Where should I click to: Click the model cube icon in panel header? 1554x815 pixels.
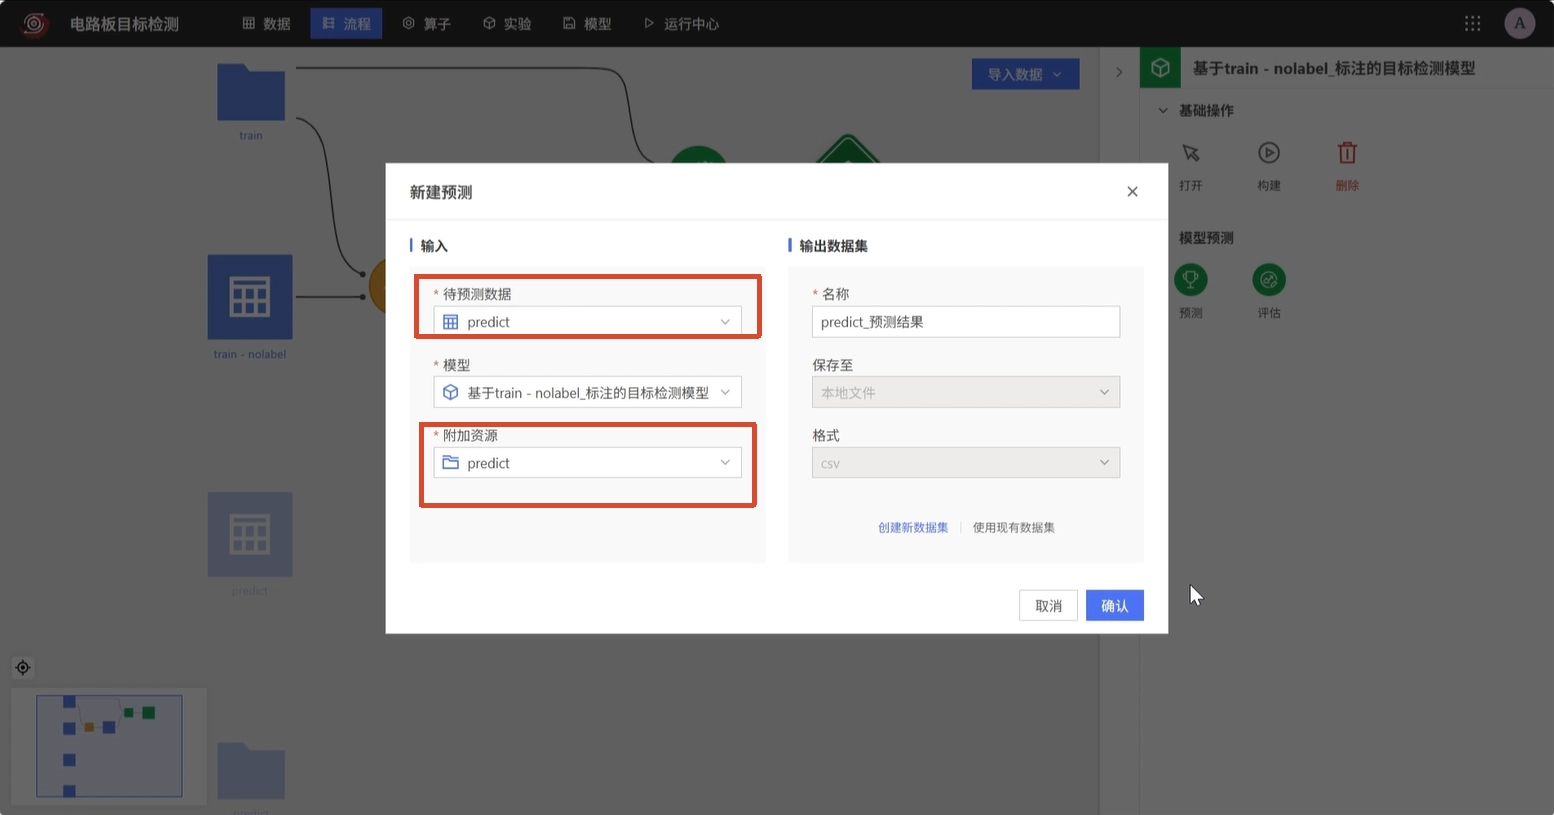(1160, 68)
